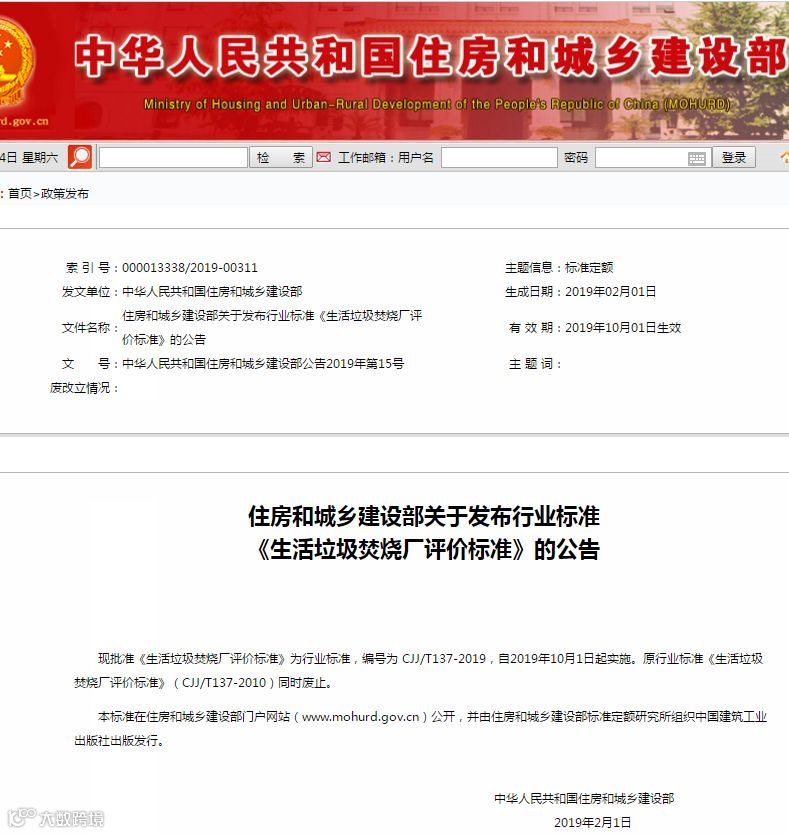Open the 首页 breadcrumb link
Screen dimensions: 789x834
pyautogui.click(x=20, y=194)
